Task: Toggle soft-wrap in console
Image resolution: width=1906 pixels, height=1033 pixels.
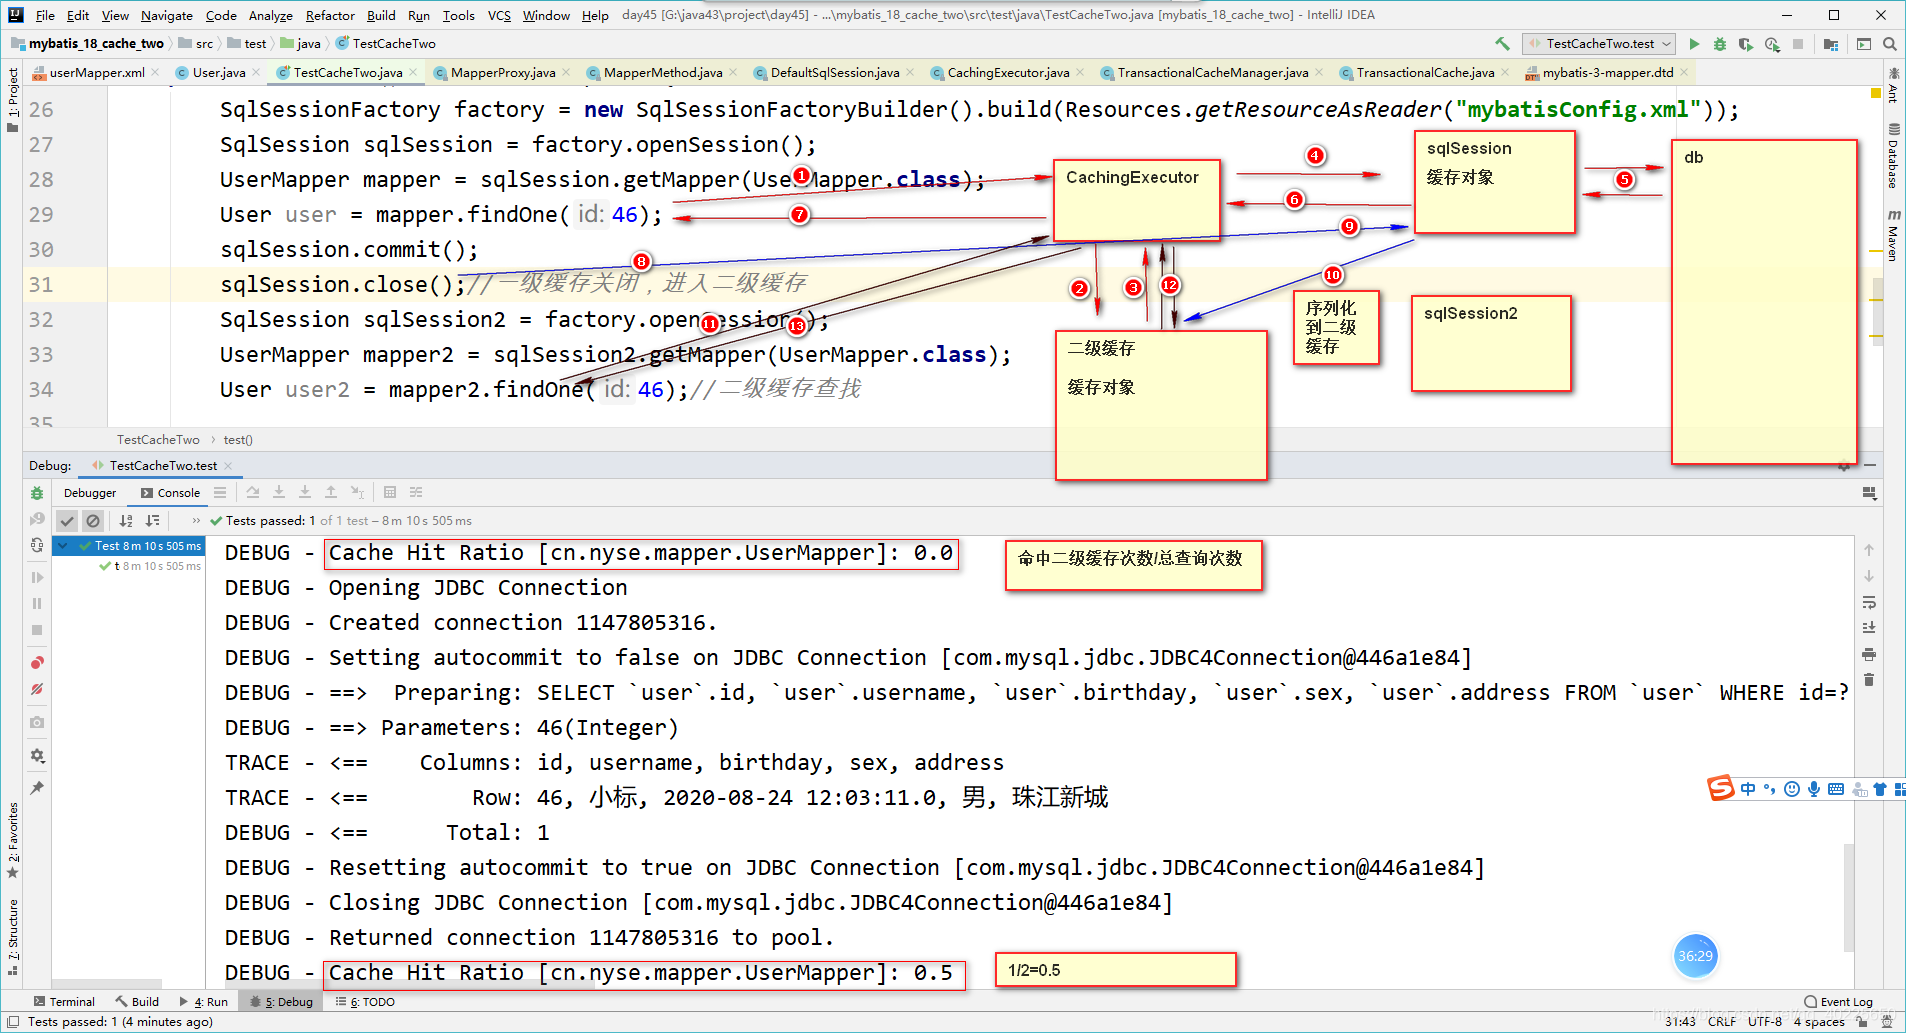Action: tap(1869, 602)
